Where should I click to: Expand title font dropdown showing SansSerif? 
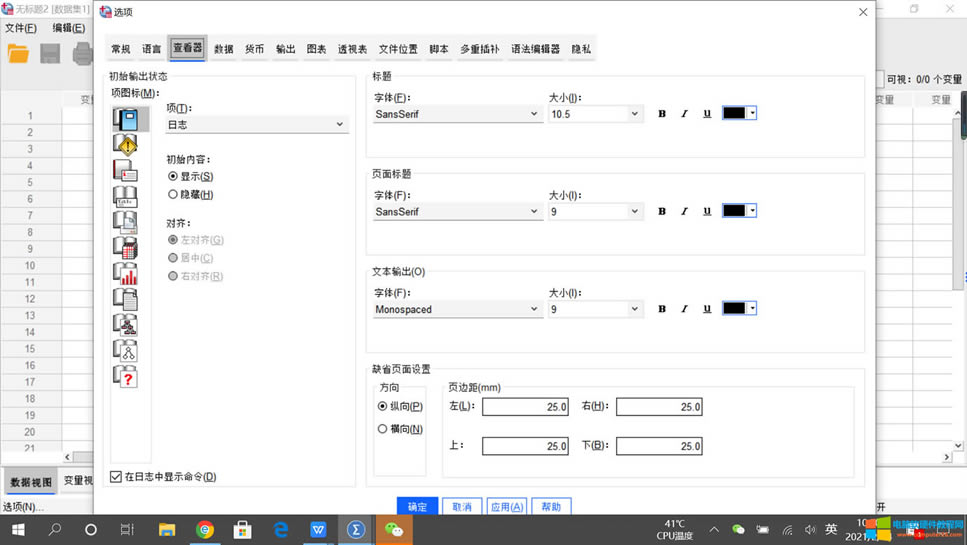(457, 114)
